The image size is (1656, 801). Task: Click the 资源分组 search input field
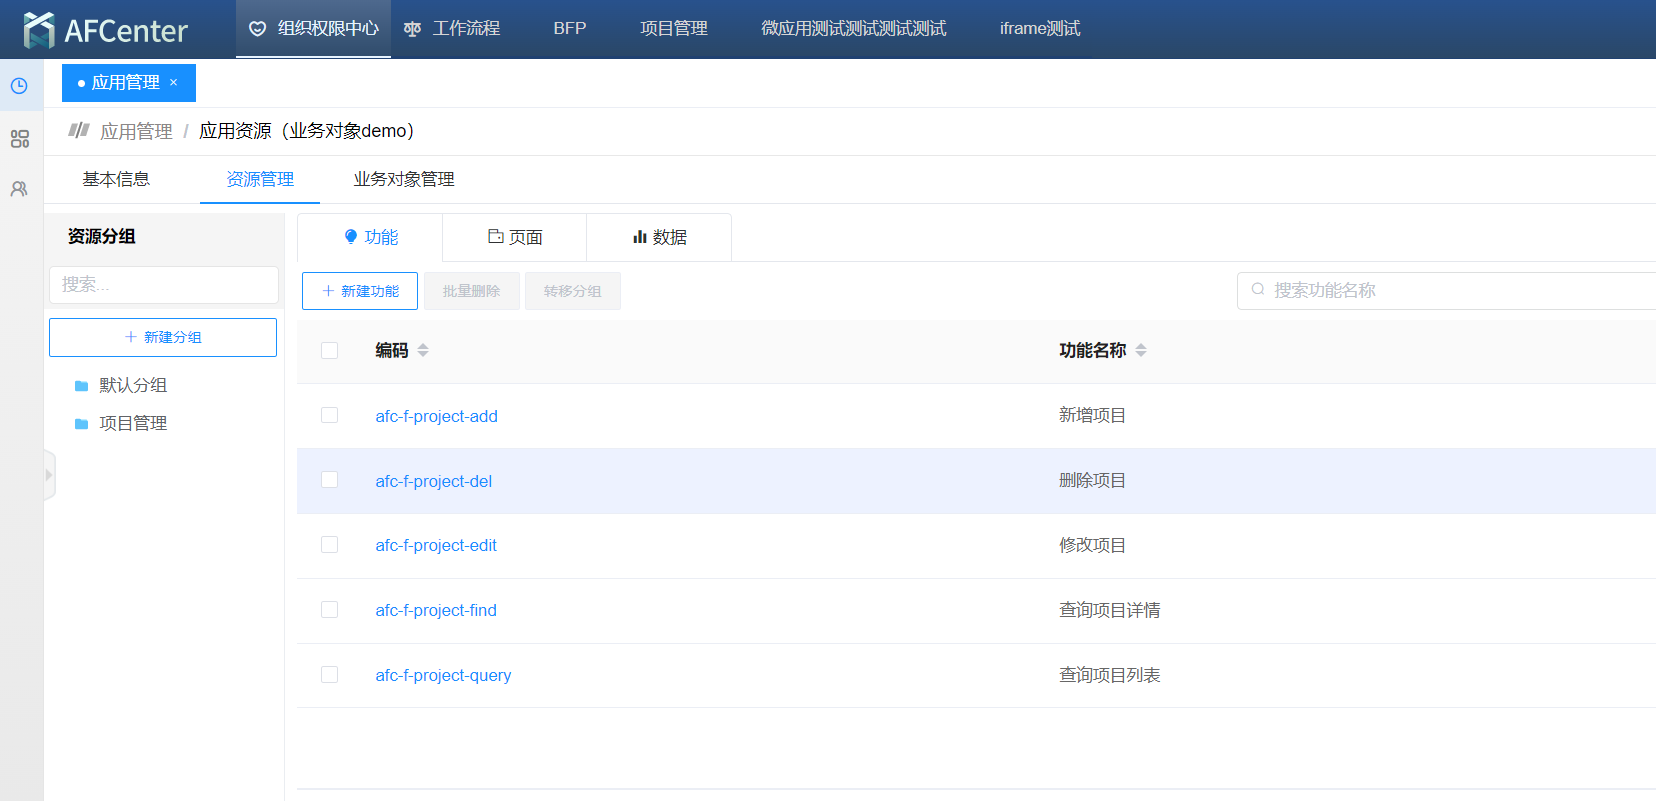pos(164,285)
